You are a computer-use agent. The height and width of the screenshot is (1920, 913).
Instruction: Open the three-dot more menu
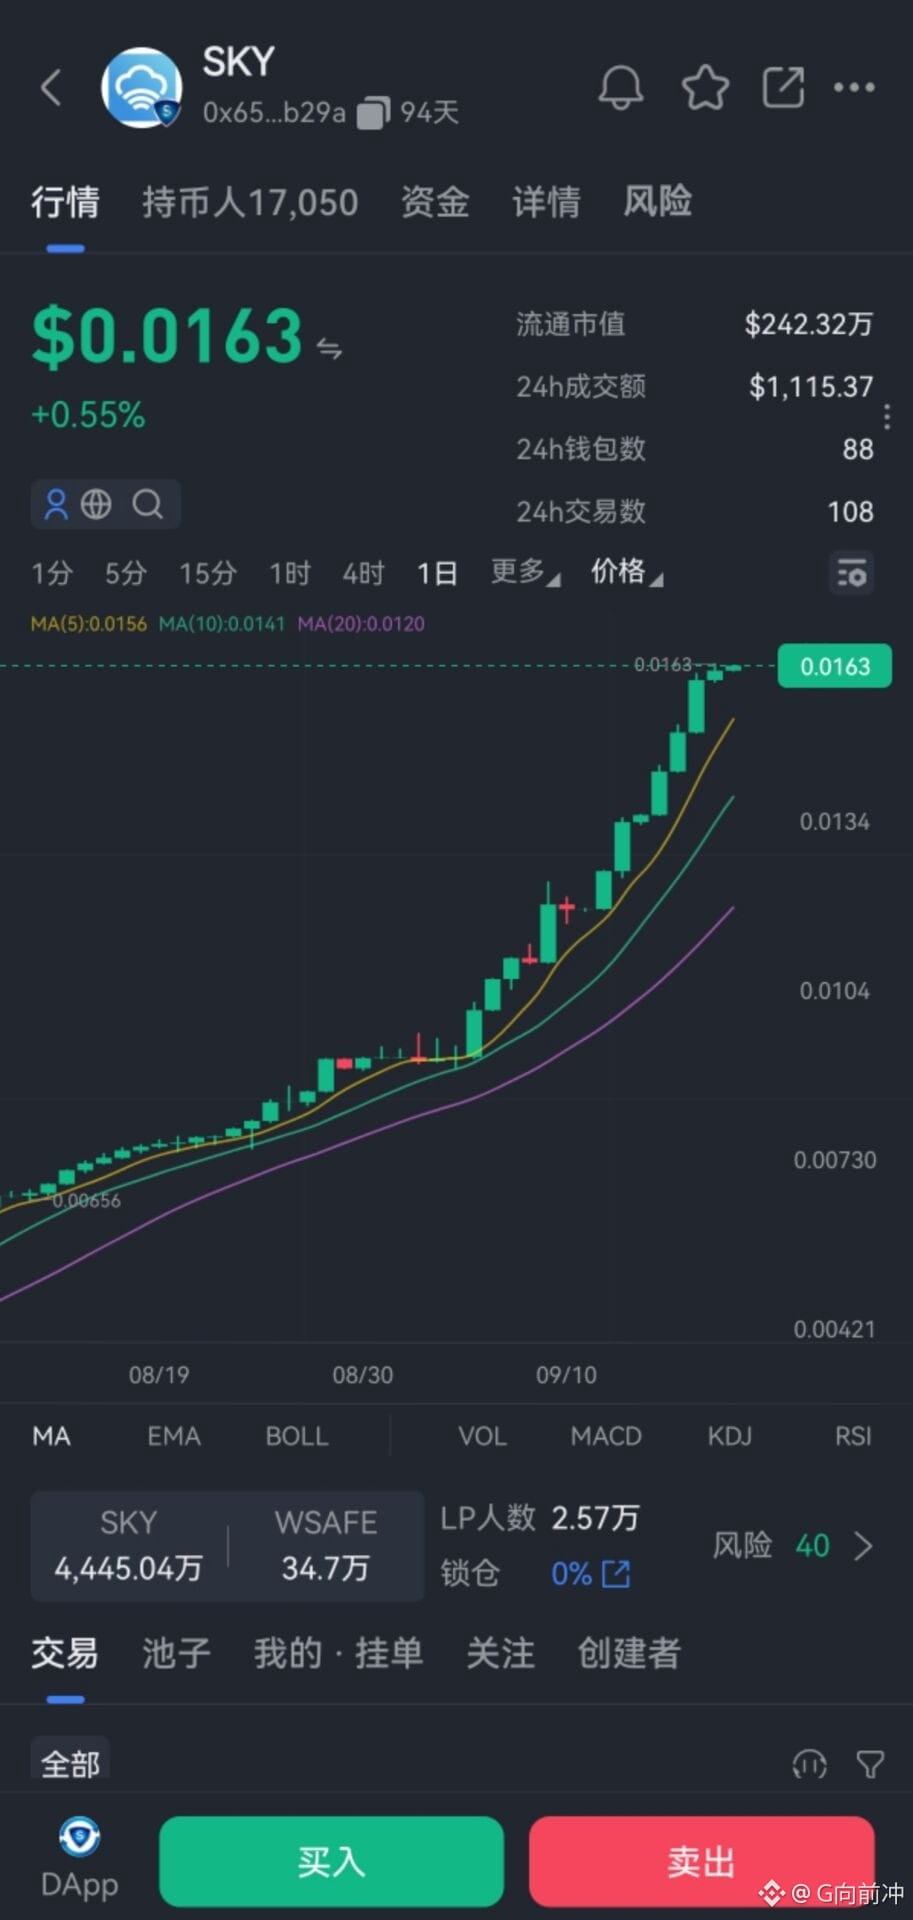854,87
